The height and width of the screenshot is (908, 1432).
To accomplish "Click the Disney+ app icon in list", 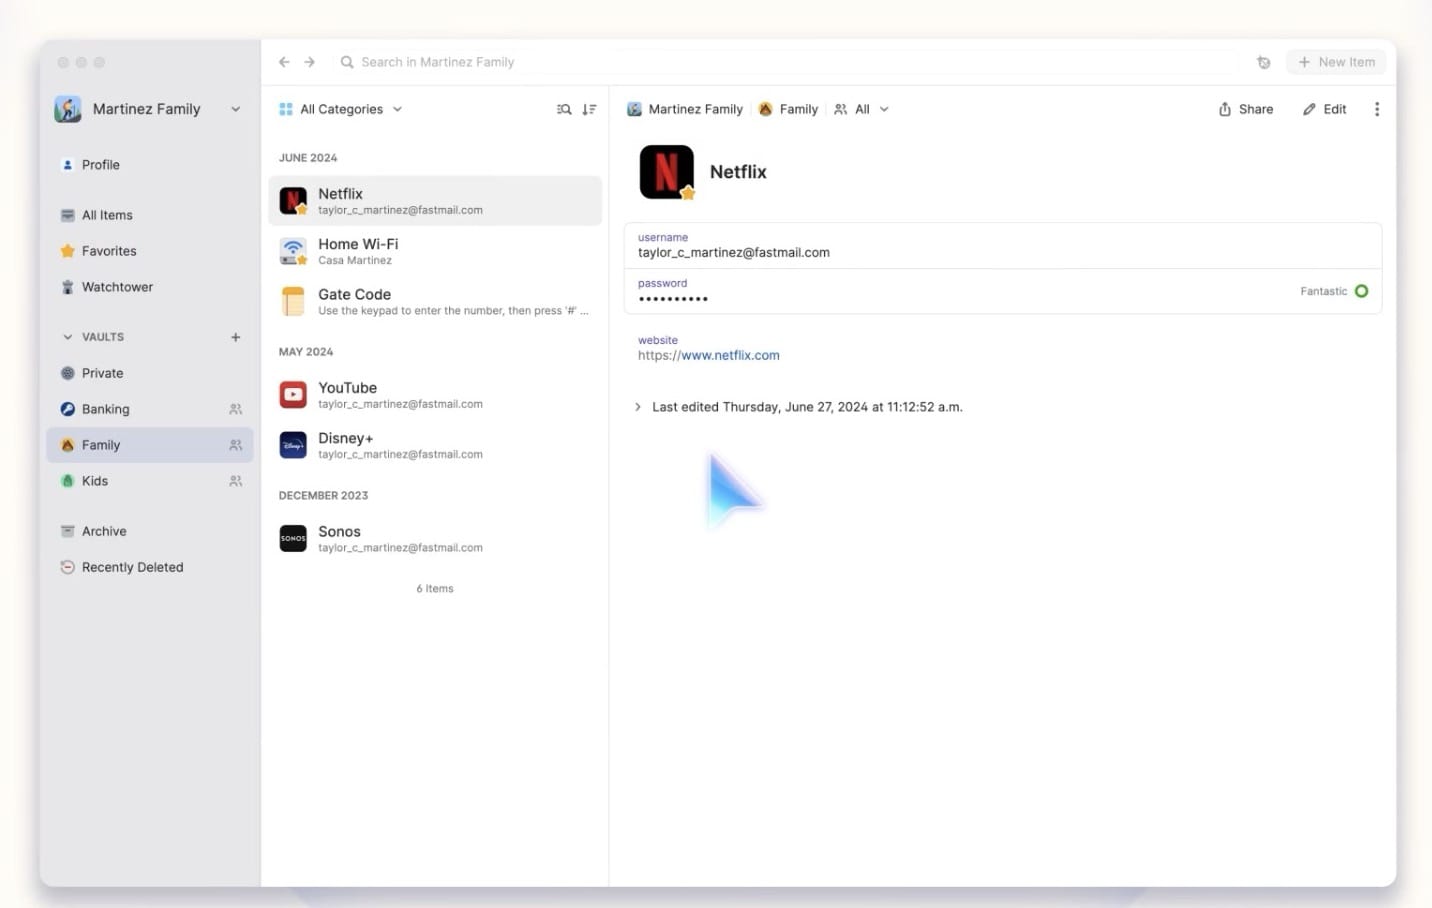I will [293, 445].
